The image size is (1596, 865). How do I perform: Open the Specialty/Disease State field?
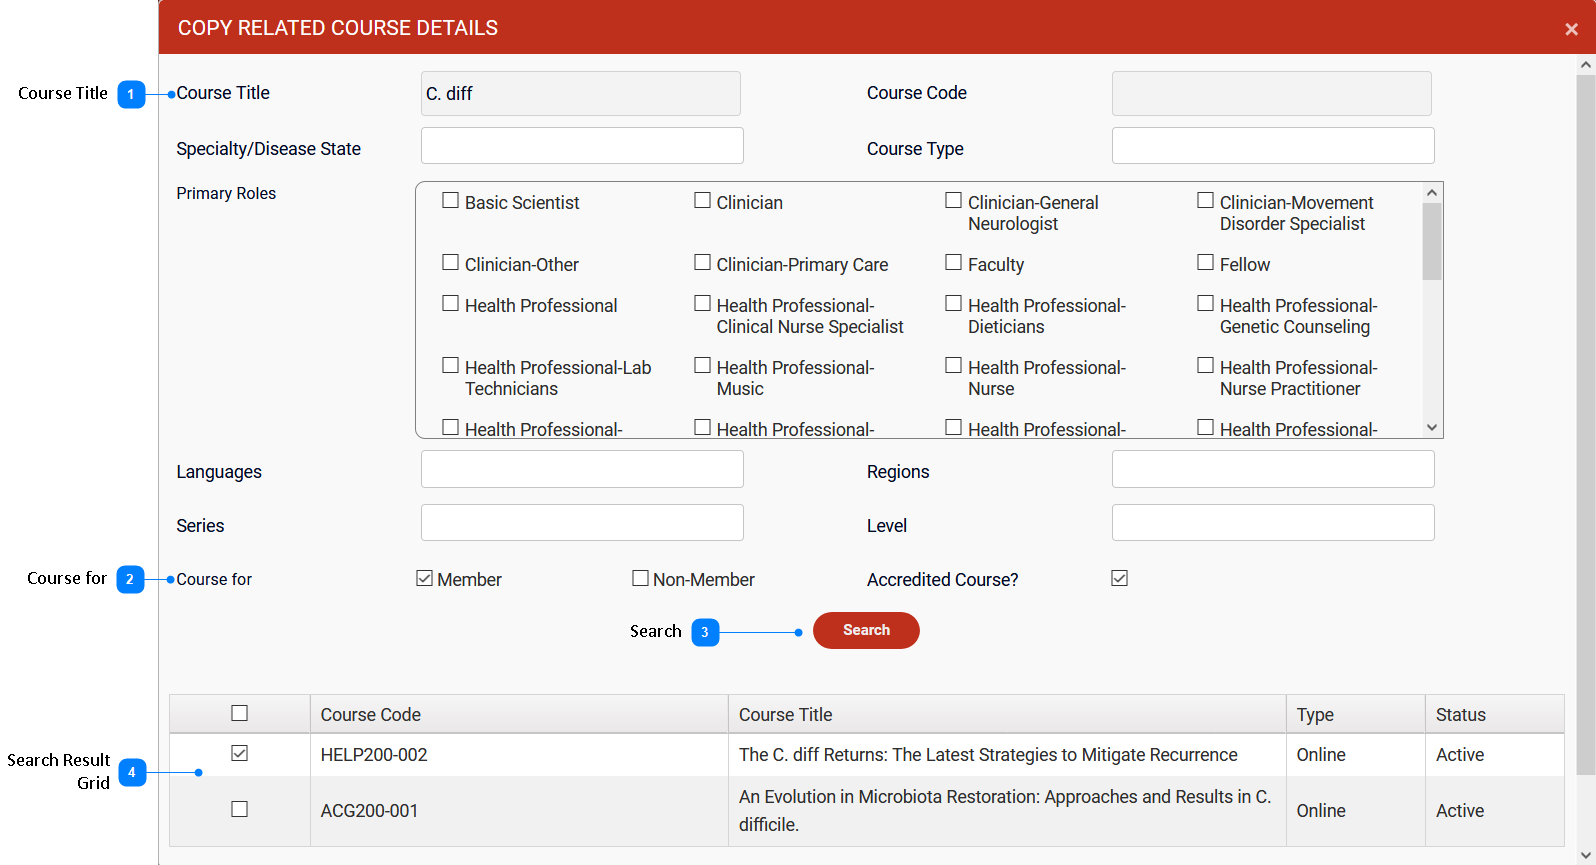582,146
